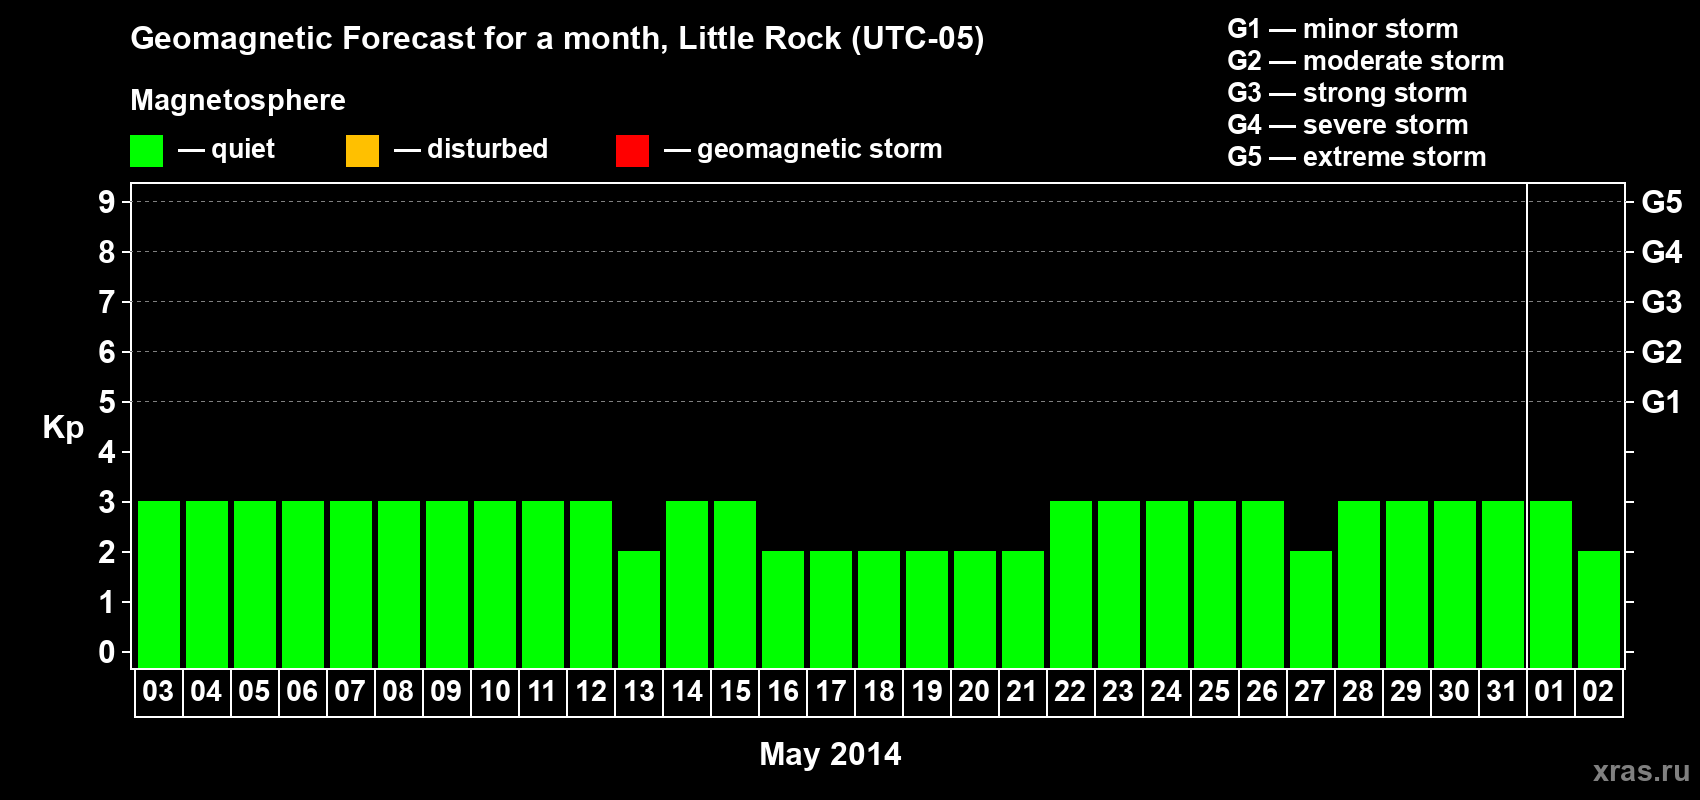The height and width of the screenshot is (800, 1700).
Task: Click the date cell 19
Action: [926, 692]
